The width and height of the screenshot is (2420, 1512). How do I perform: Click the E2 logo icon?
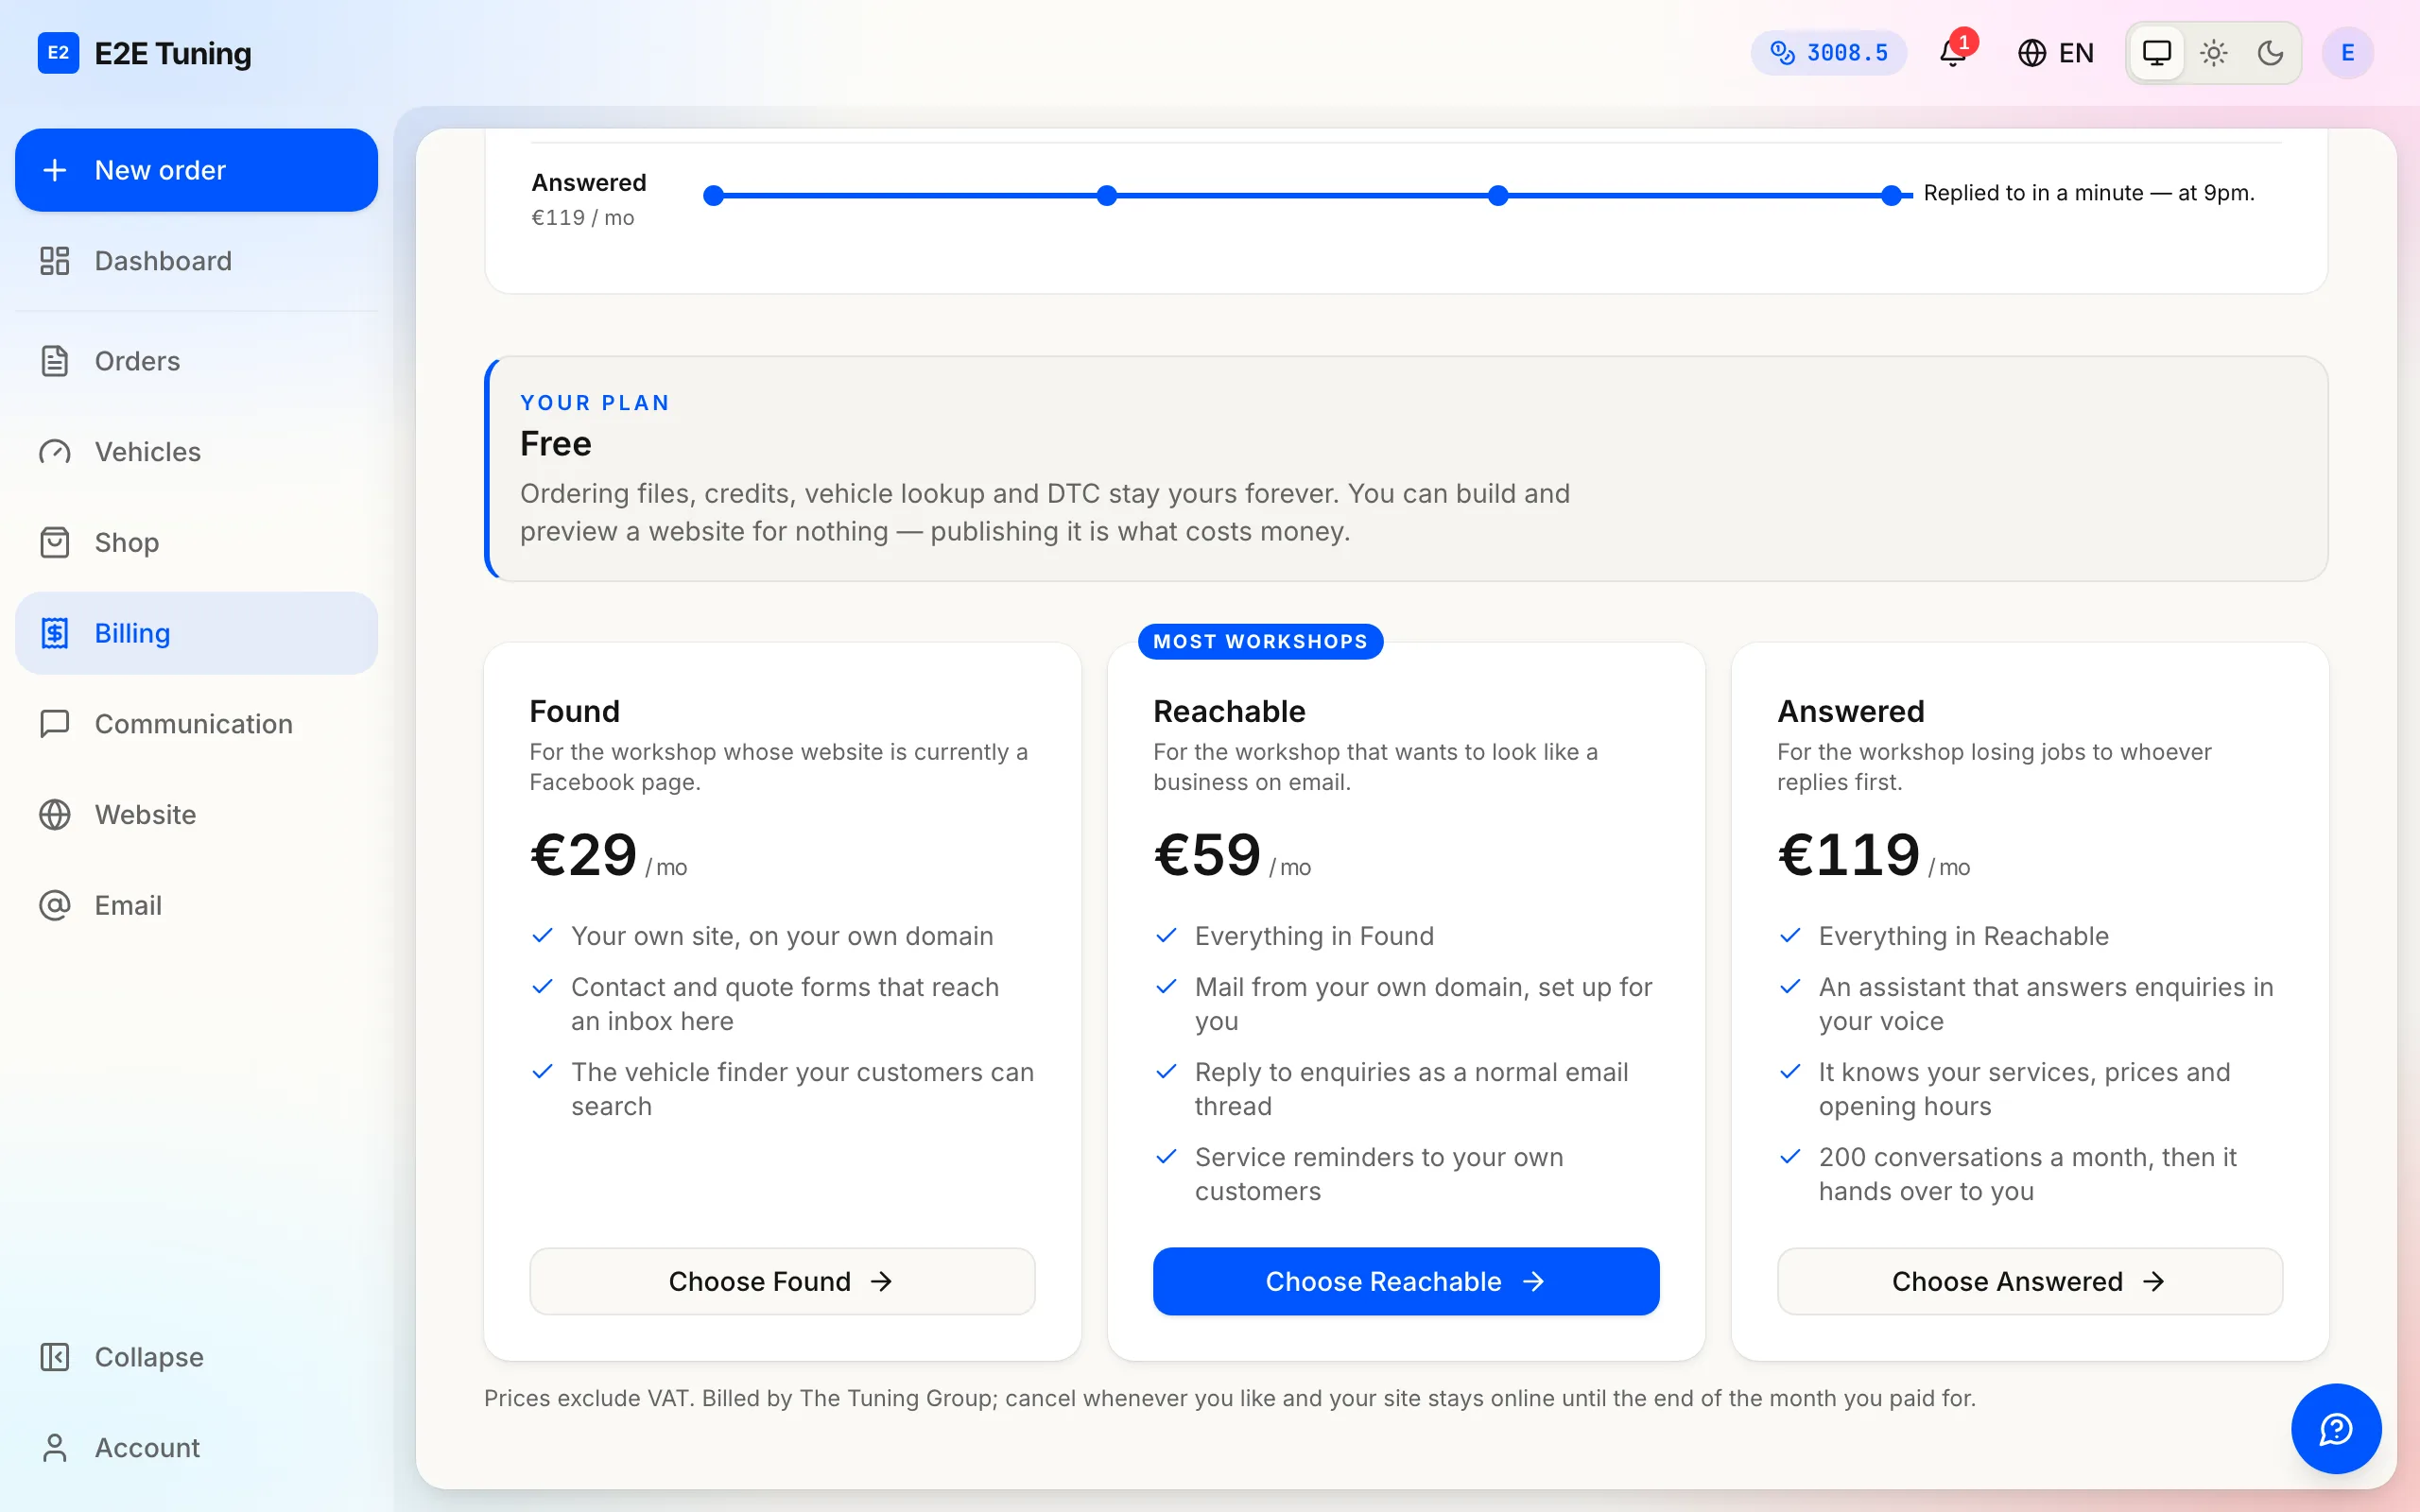coord(58,53)
